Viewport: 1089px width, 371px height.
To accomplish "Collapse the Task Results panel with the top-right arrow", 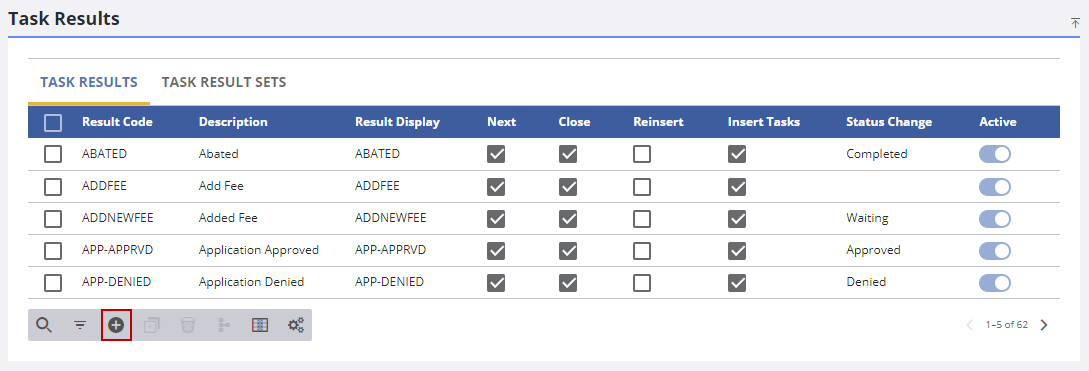I will [x=1075, y=23].
